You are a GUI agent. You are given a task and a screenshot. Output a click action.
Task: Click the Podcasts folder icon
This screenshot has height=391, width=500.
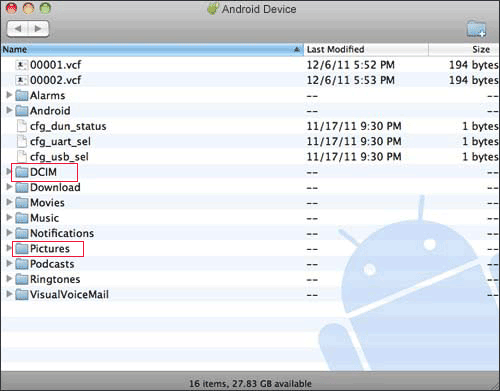(x=22, y=264)
